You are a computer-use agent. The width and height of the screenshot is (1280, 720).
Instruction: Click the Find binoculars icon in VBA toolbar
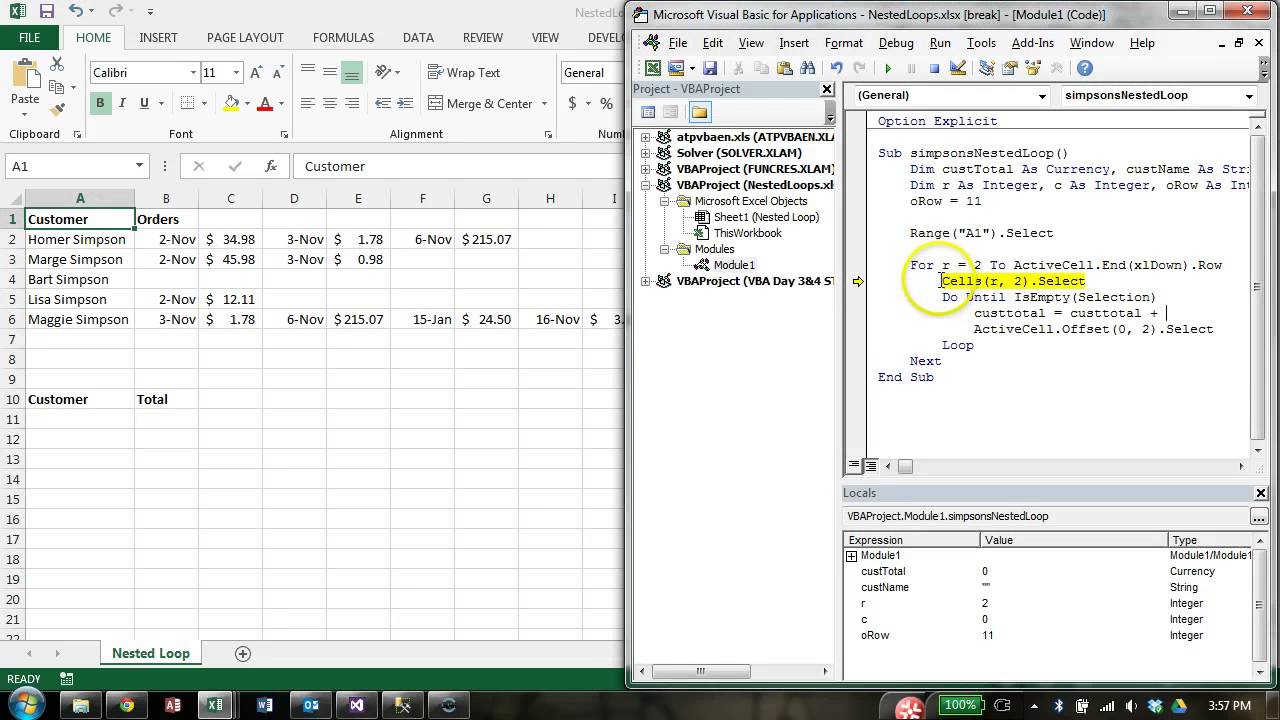[807, 68]
